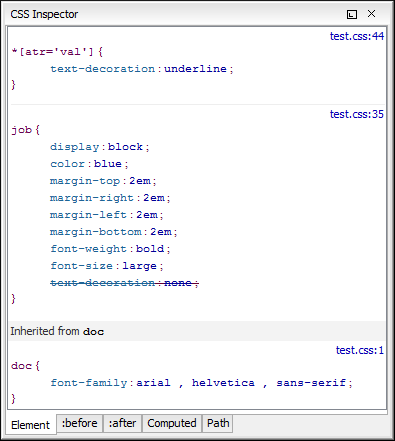Click the doc selector rule
This screenshot has height=441, width=395.
22,366
